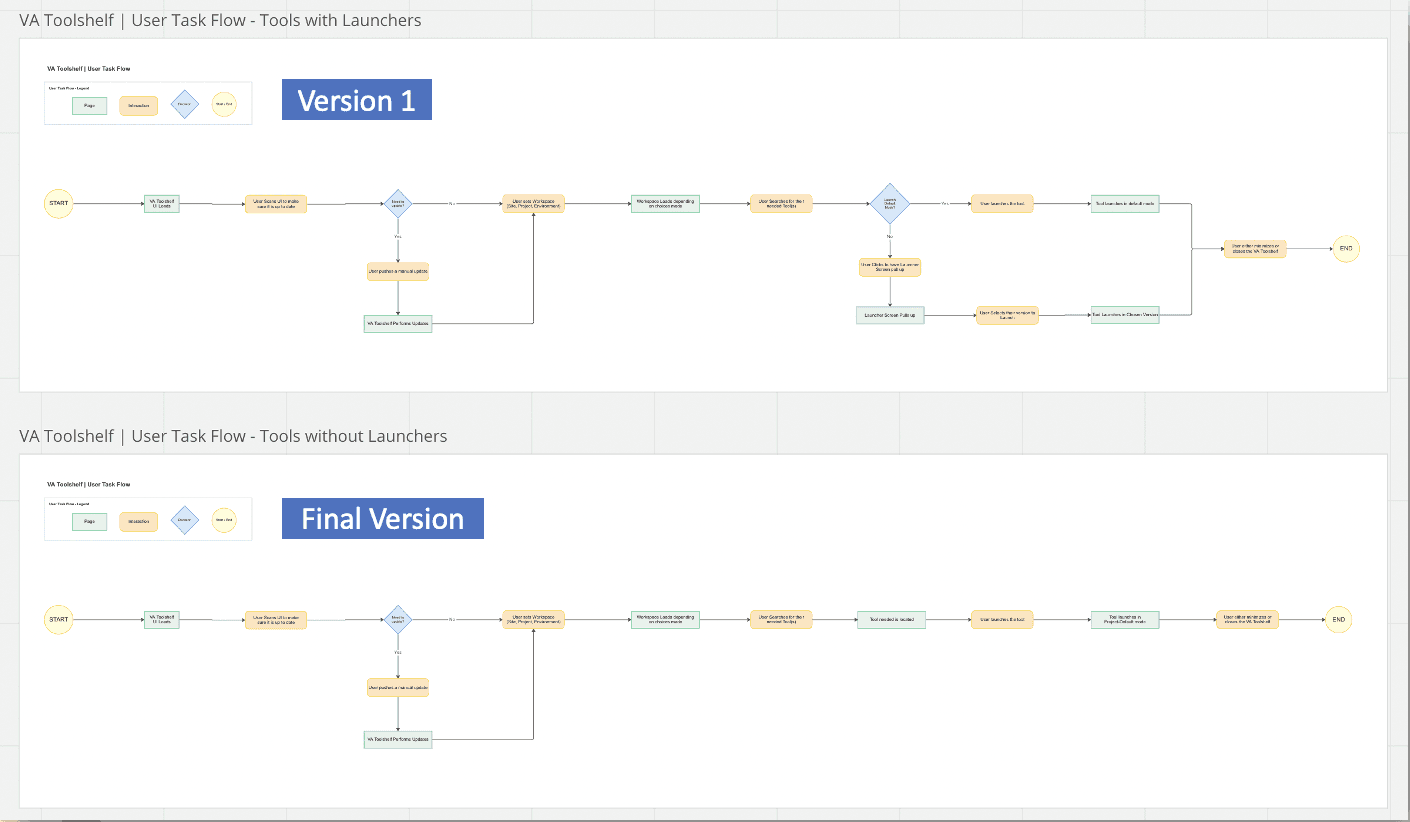The height and width of the screenshot is (822, 1410).
Task: Click the 'Yes' label beside the Launch Default Mode diamond
Action: (945, 204)
